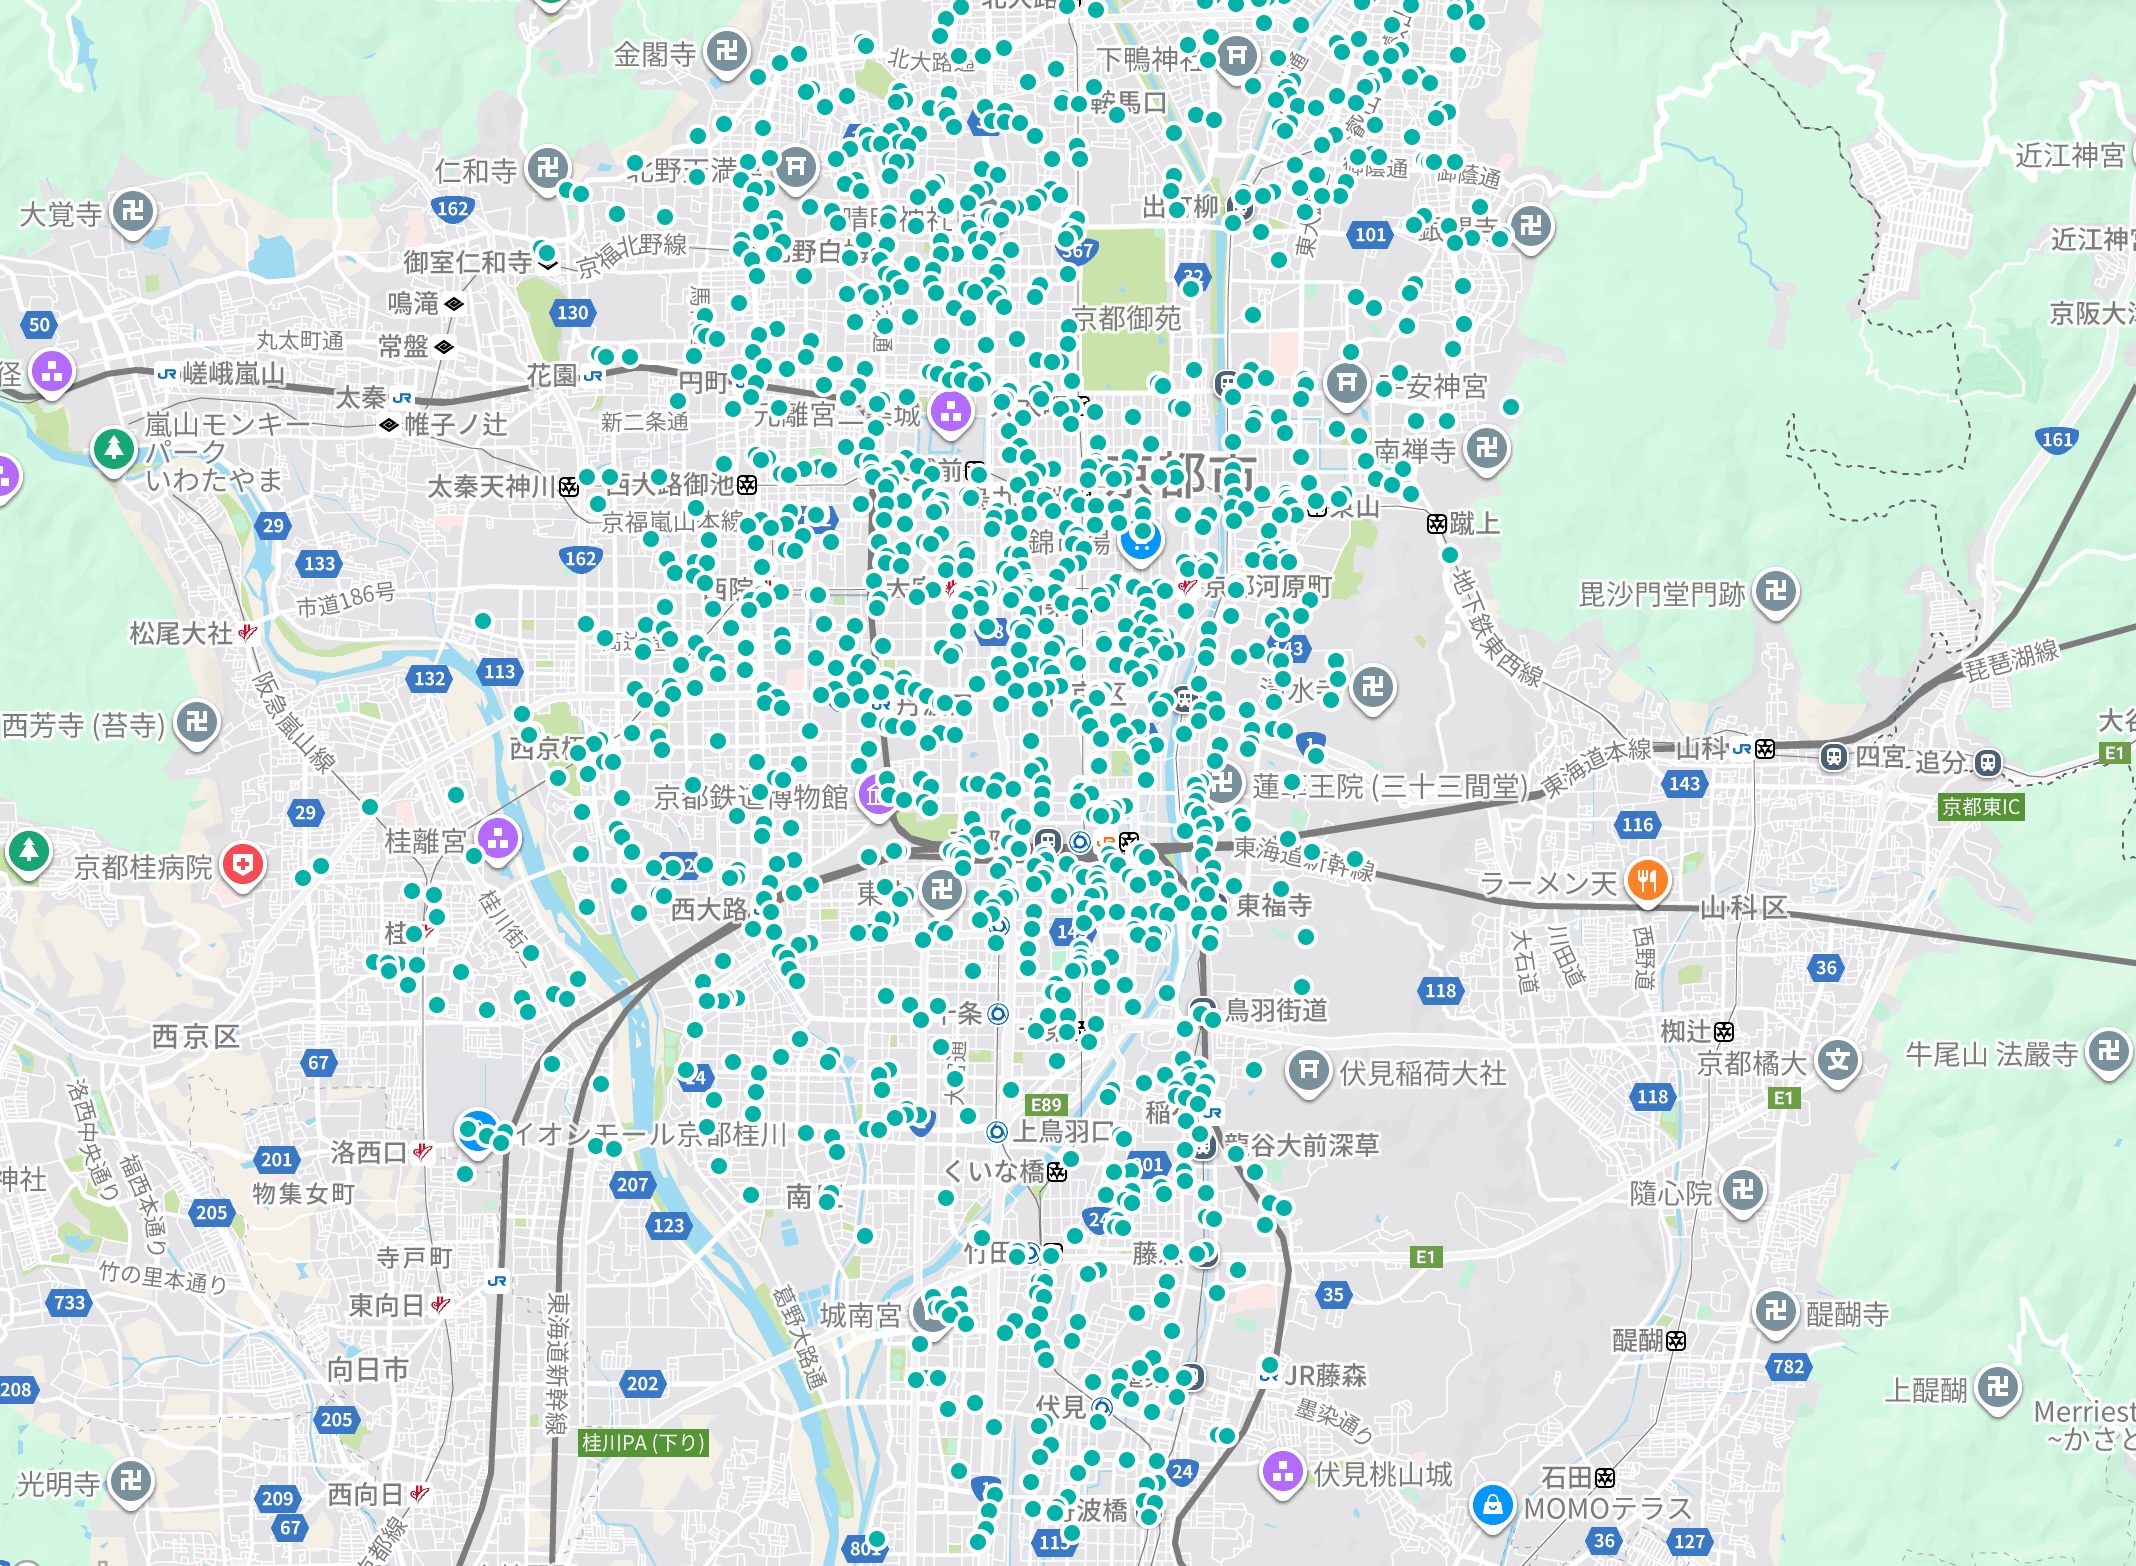The width and height of the screenshot is (2136, 1566).
Task: Click the 桂川PA (下り) parking area label
Action: (x=644, y=1443)
